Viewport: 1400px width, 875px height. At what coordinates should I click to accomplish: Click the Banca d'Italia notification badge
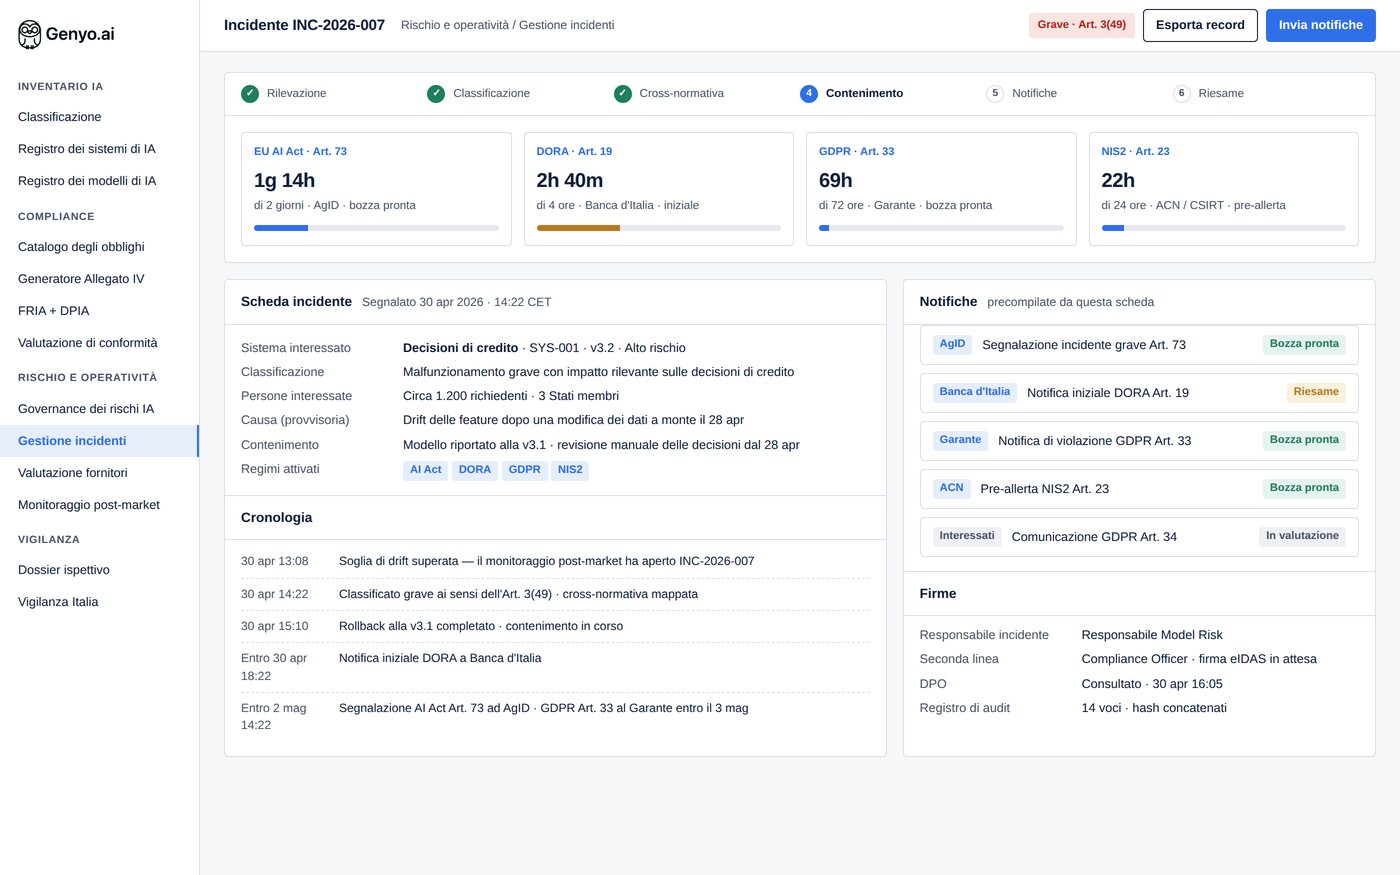975,392
